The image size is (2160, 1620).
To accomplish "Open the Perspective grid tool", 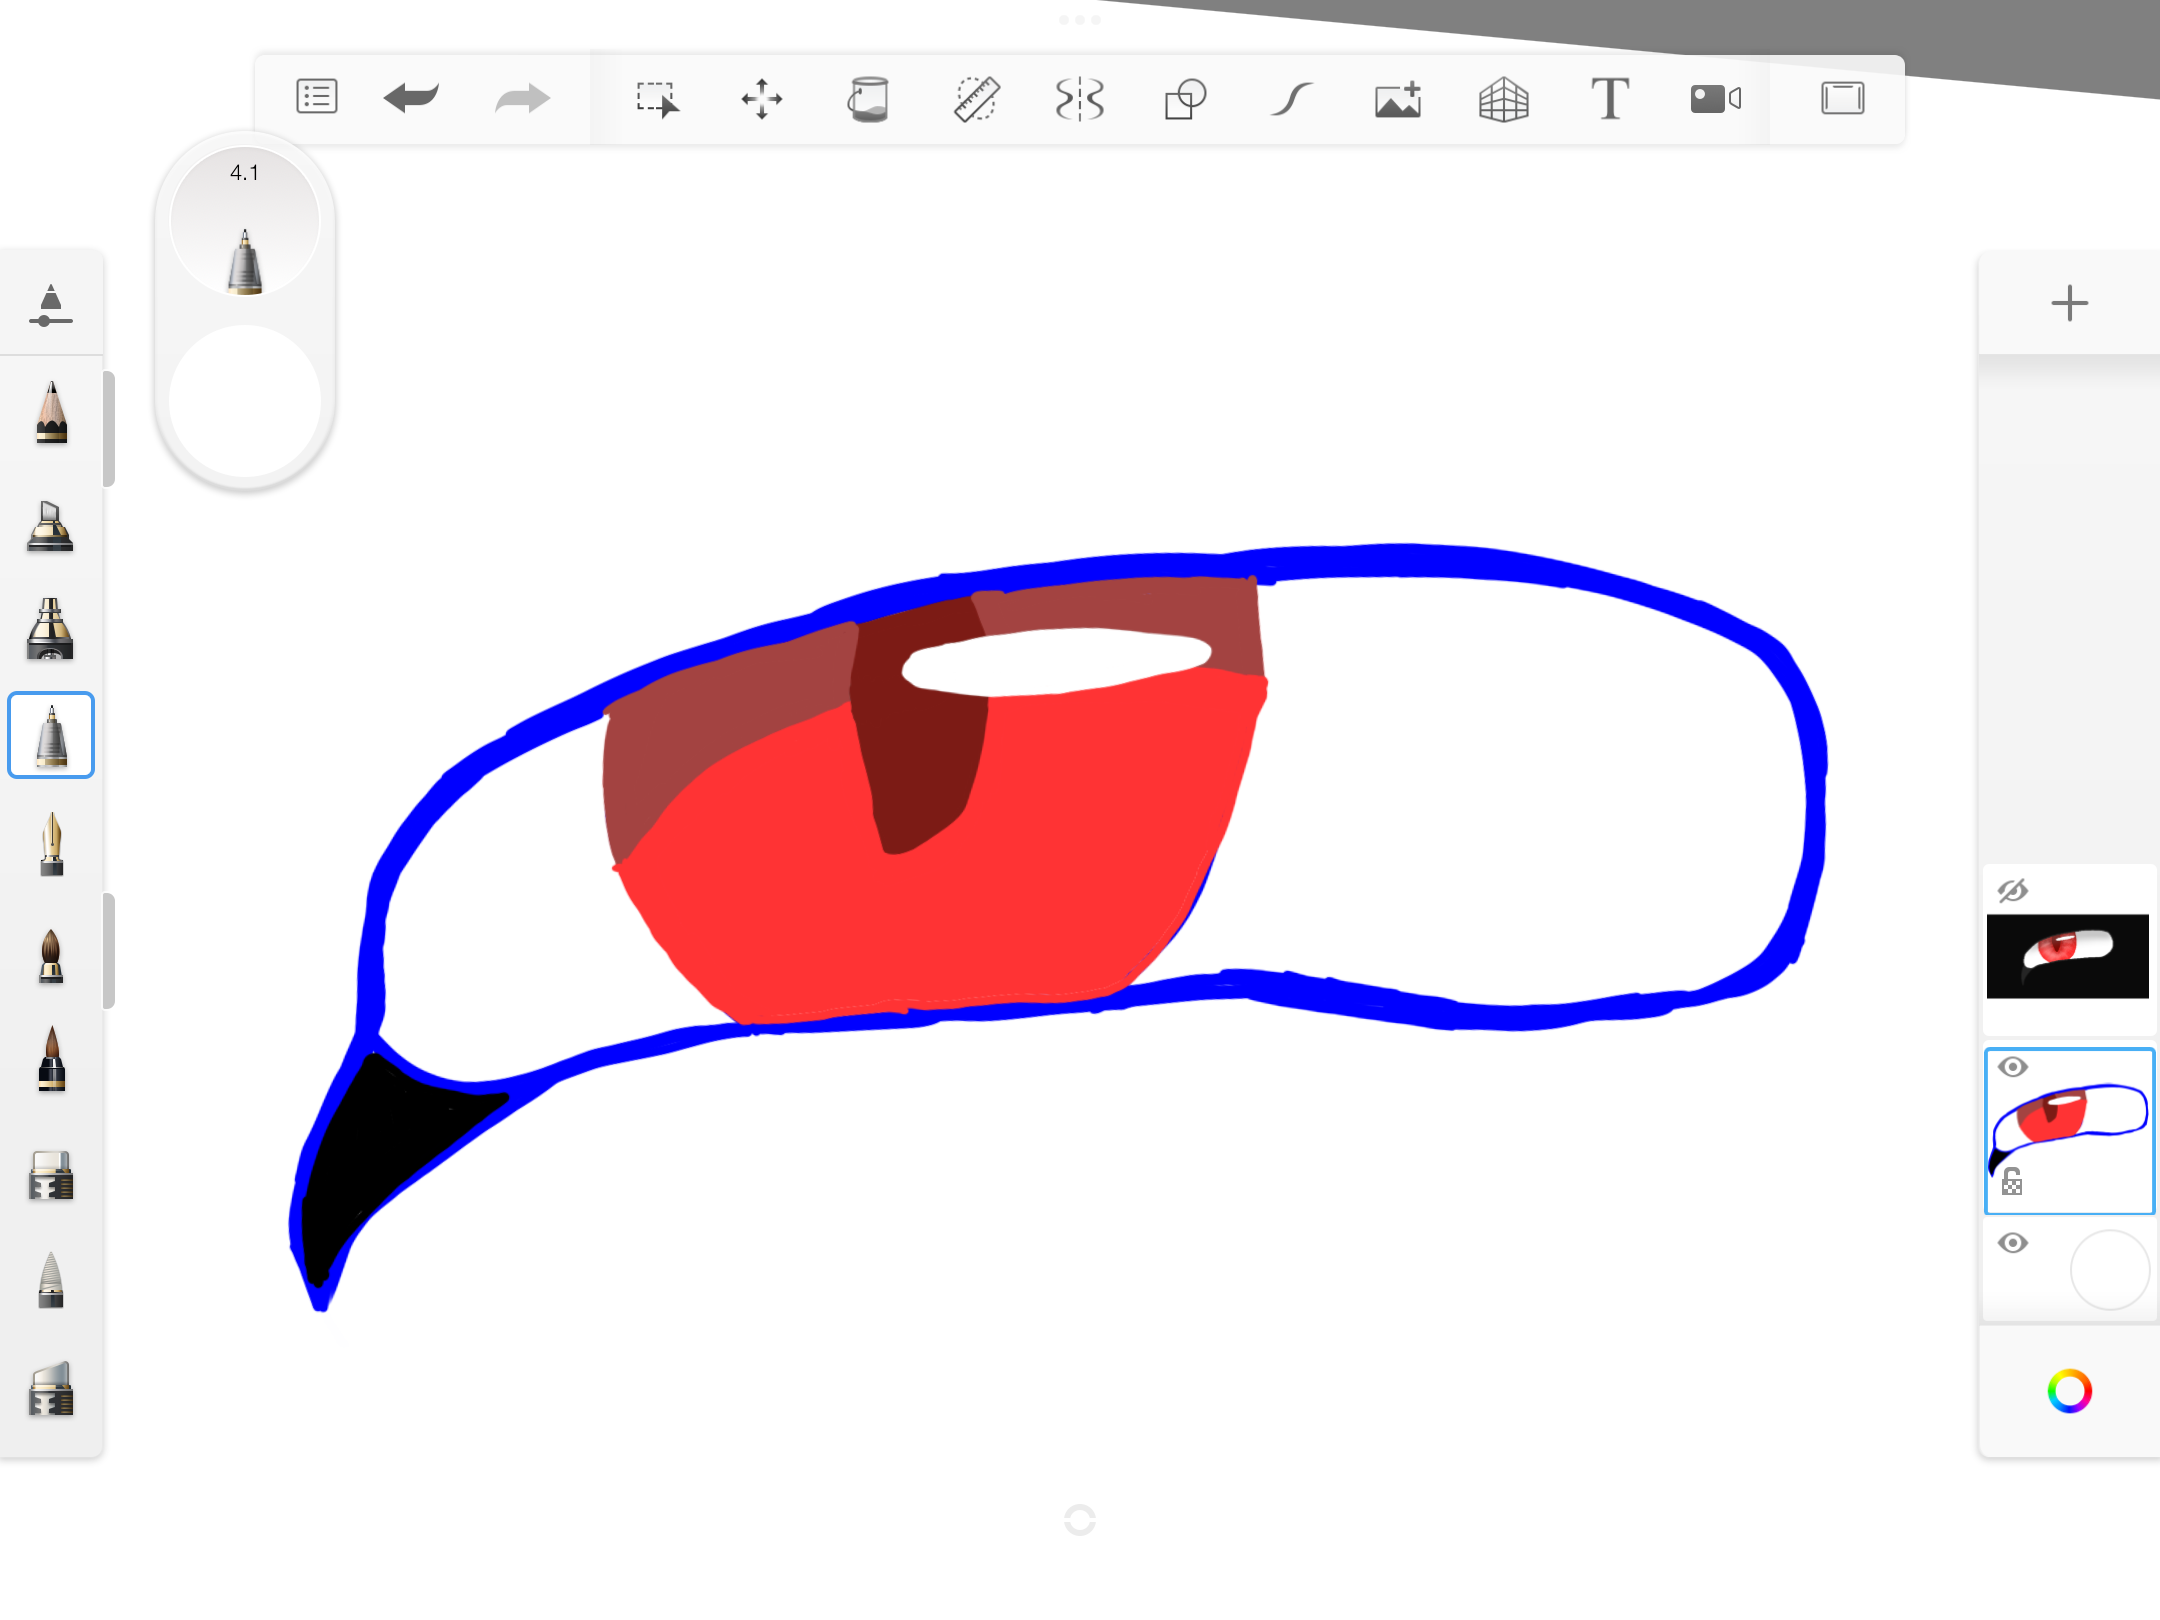I will [x=1503, y=98].
